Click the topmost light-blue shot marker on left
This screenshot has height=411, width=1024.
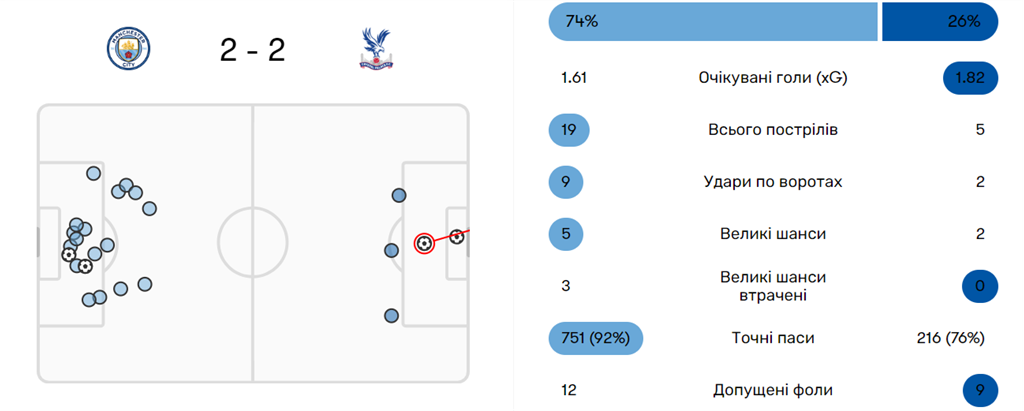pyautogui.click(x=93, y=173)
